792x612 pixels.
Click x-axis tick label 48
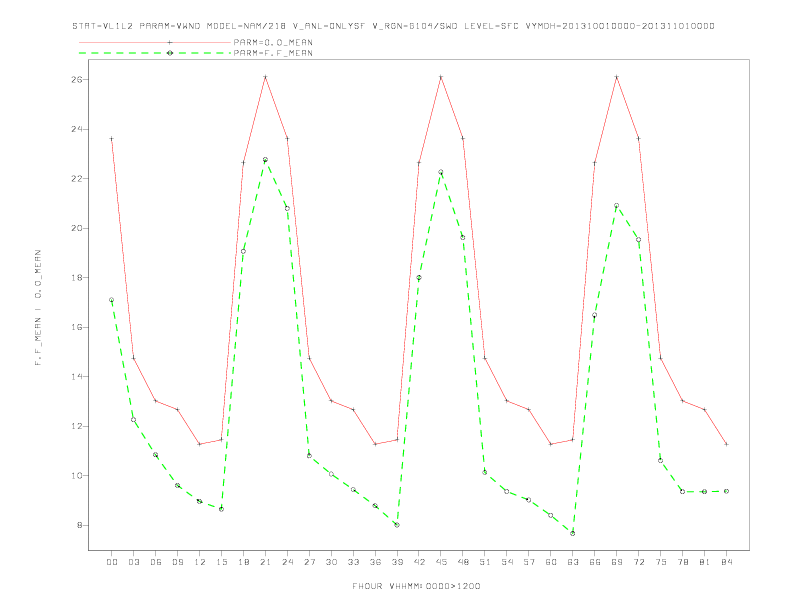click(463, 562)
